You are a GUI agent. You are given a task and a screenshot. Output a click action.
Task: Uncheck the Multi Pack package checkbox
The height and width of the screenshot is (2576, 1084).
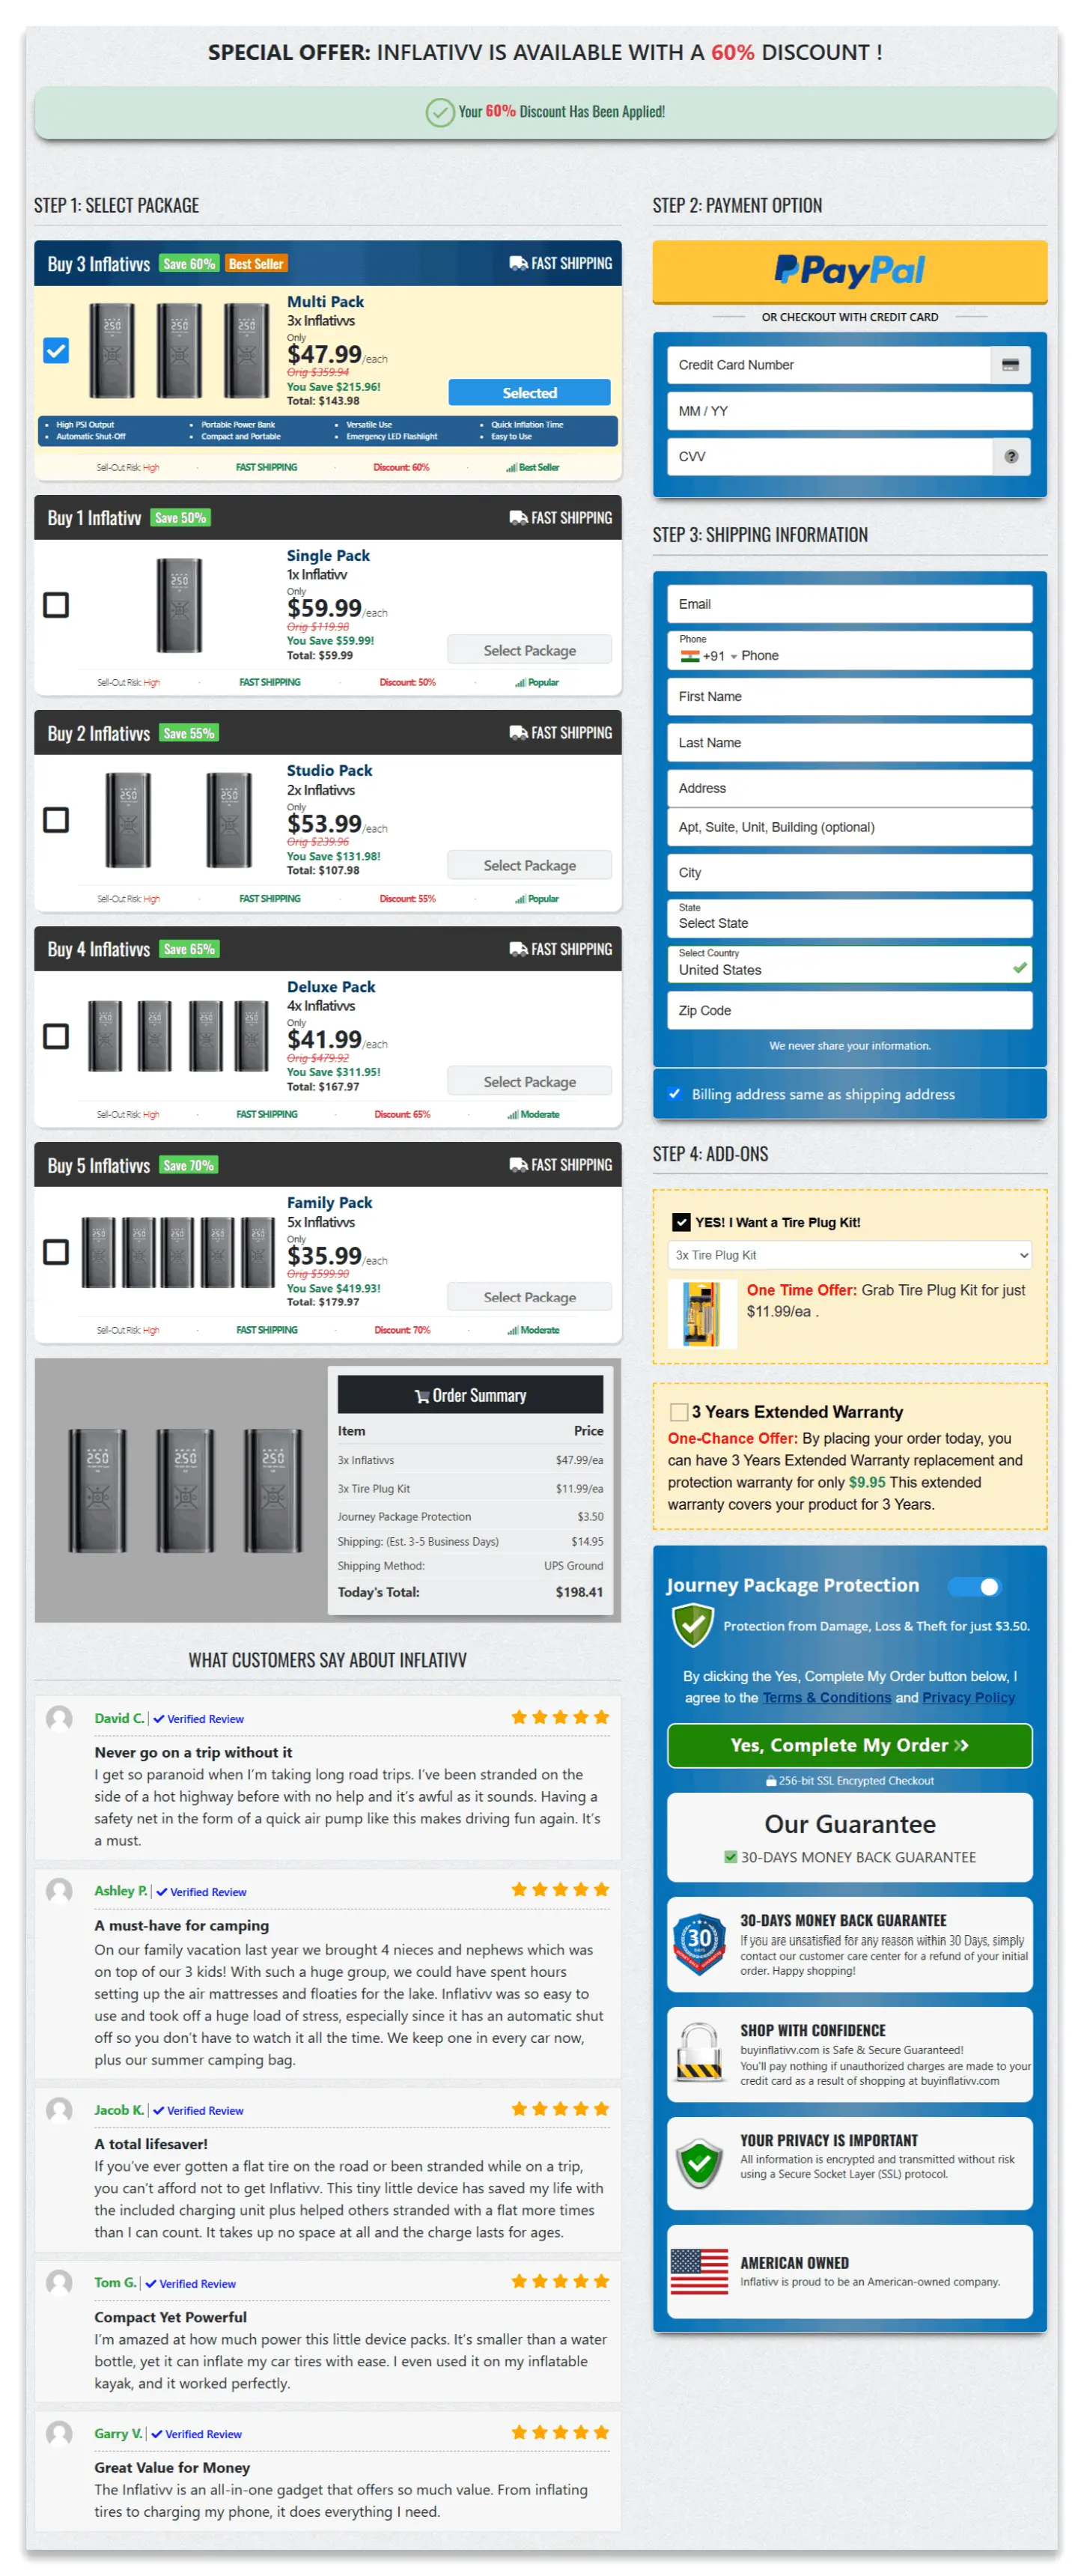[56, 351]
